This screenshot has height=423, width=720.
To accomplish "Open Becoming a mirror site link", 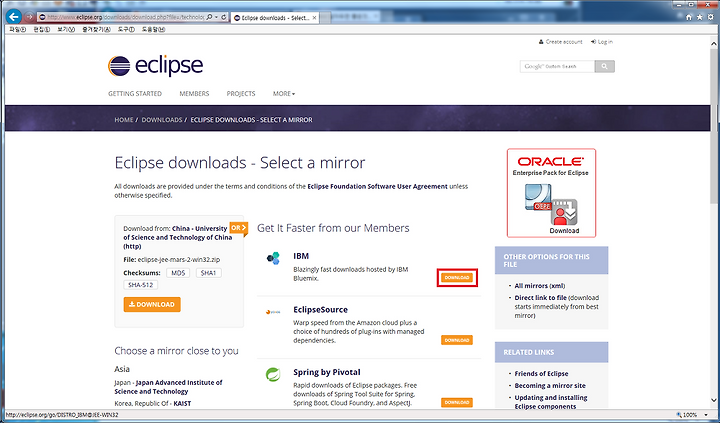I will tap(550, 386).
